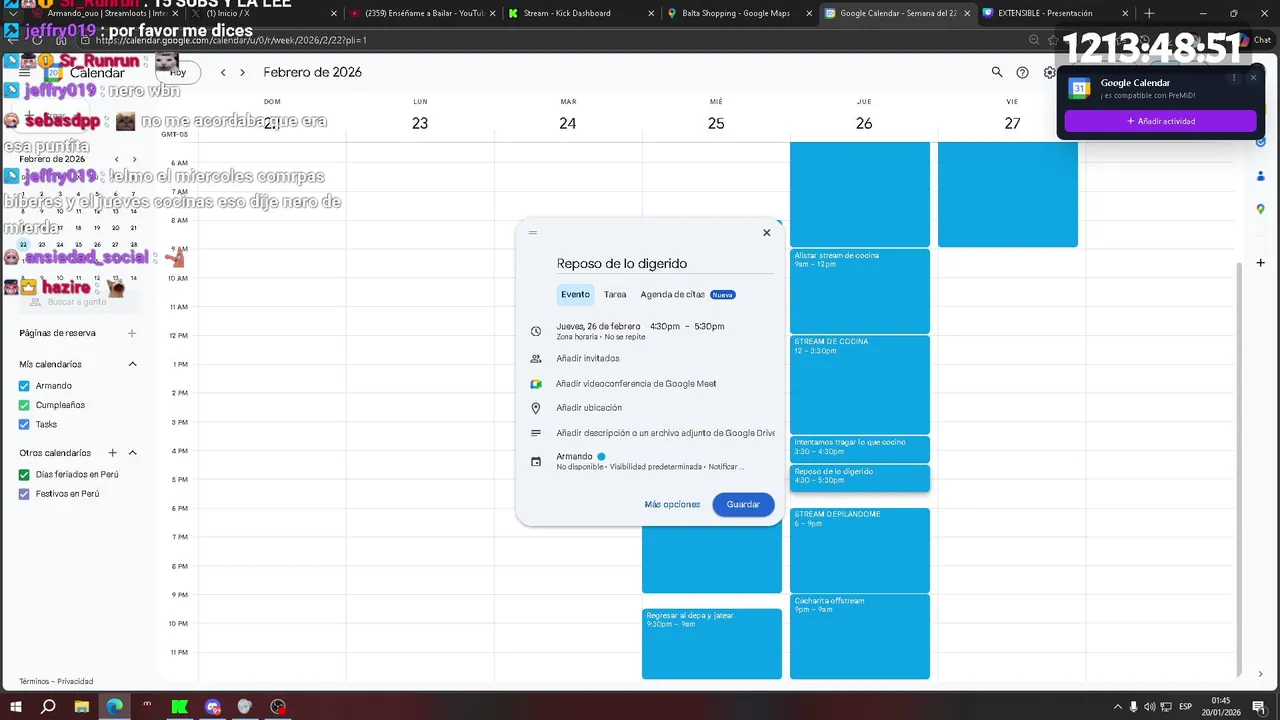
Task: Open Regresar al depa y jatear event
Action: coord(712,644)
